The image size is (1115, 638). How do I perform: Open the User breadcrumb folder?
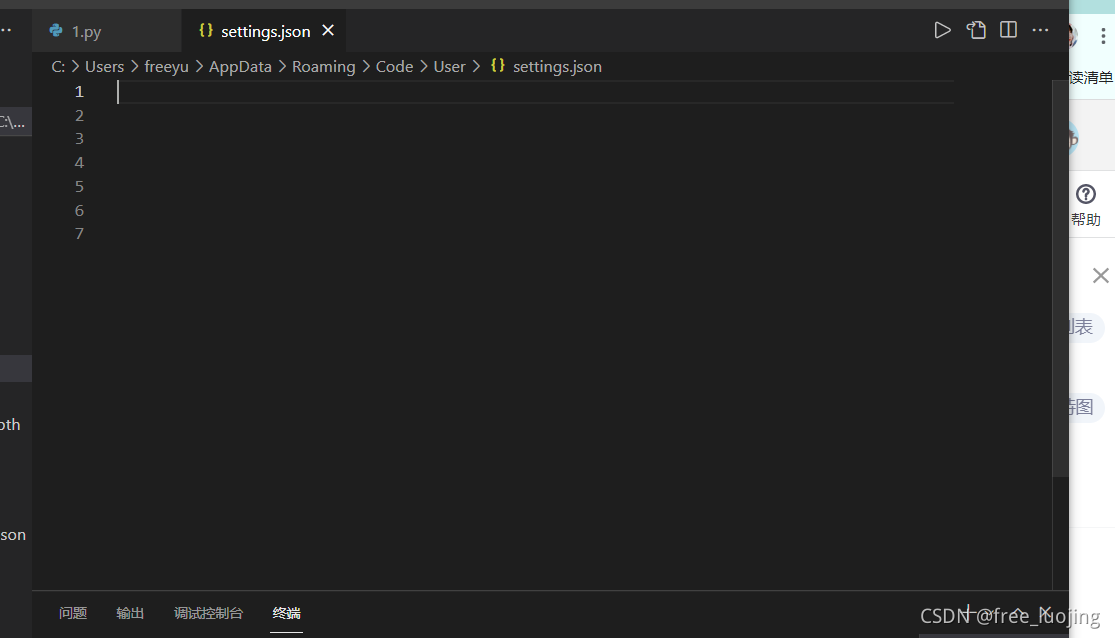click(x=449, y=67)
